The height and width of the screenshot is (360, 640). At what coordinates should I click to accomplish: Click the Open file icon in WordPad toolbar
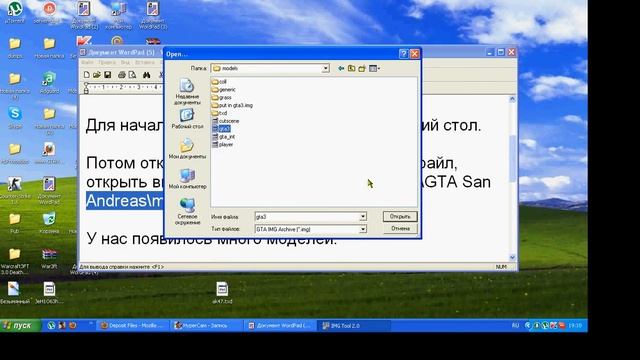97,75
